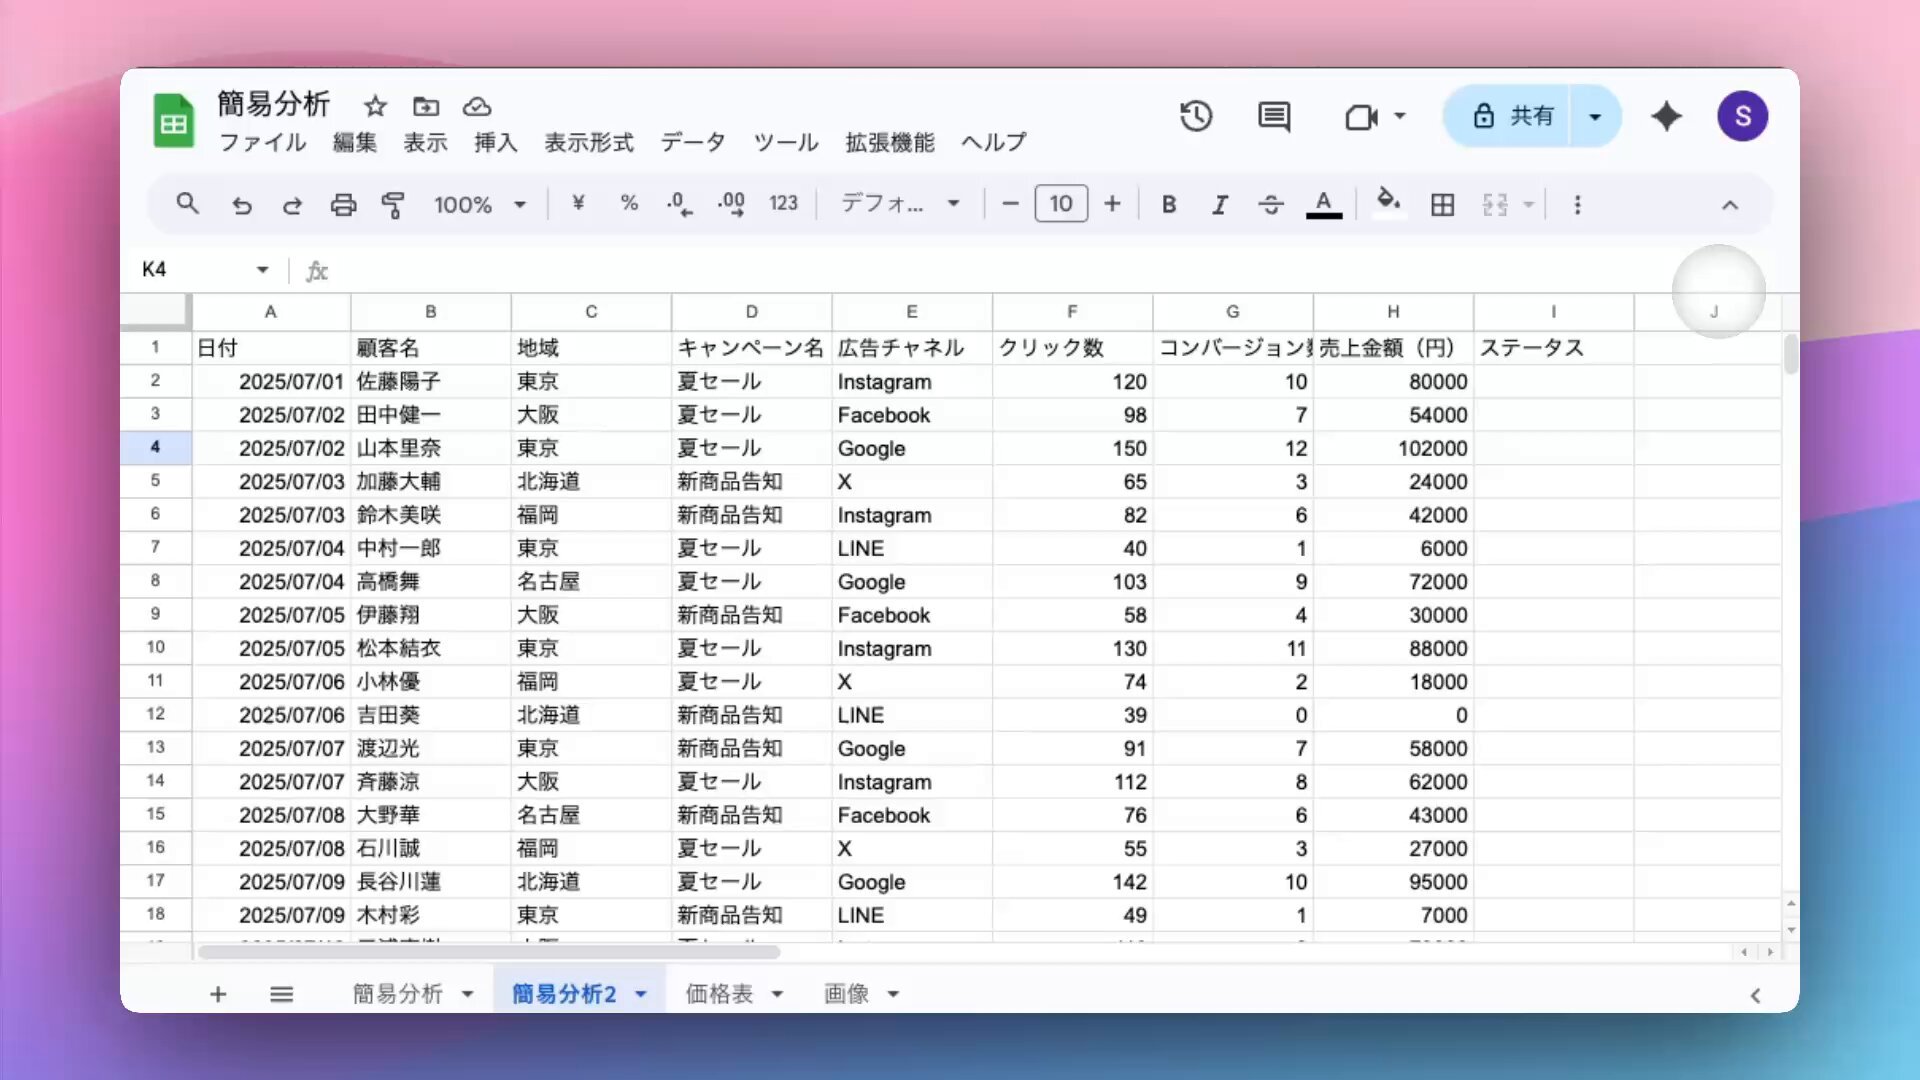The height and width of the screenshot is (1080, 1920).
Task: Click the search menus magnifier icon
Action: pyautogui.click(x=187, y=204)
